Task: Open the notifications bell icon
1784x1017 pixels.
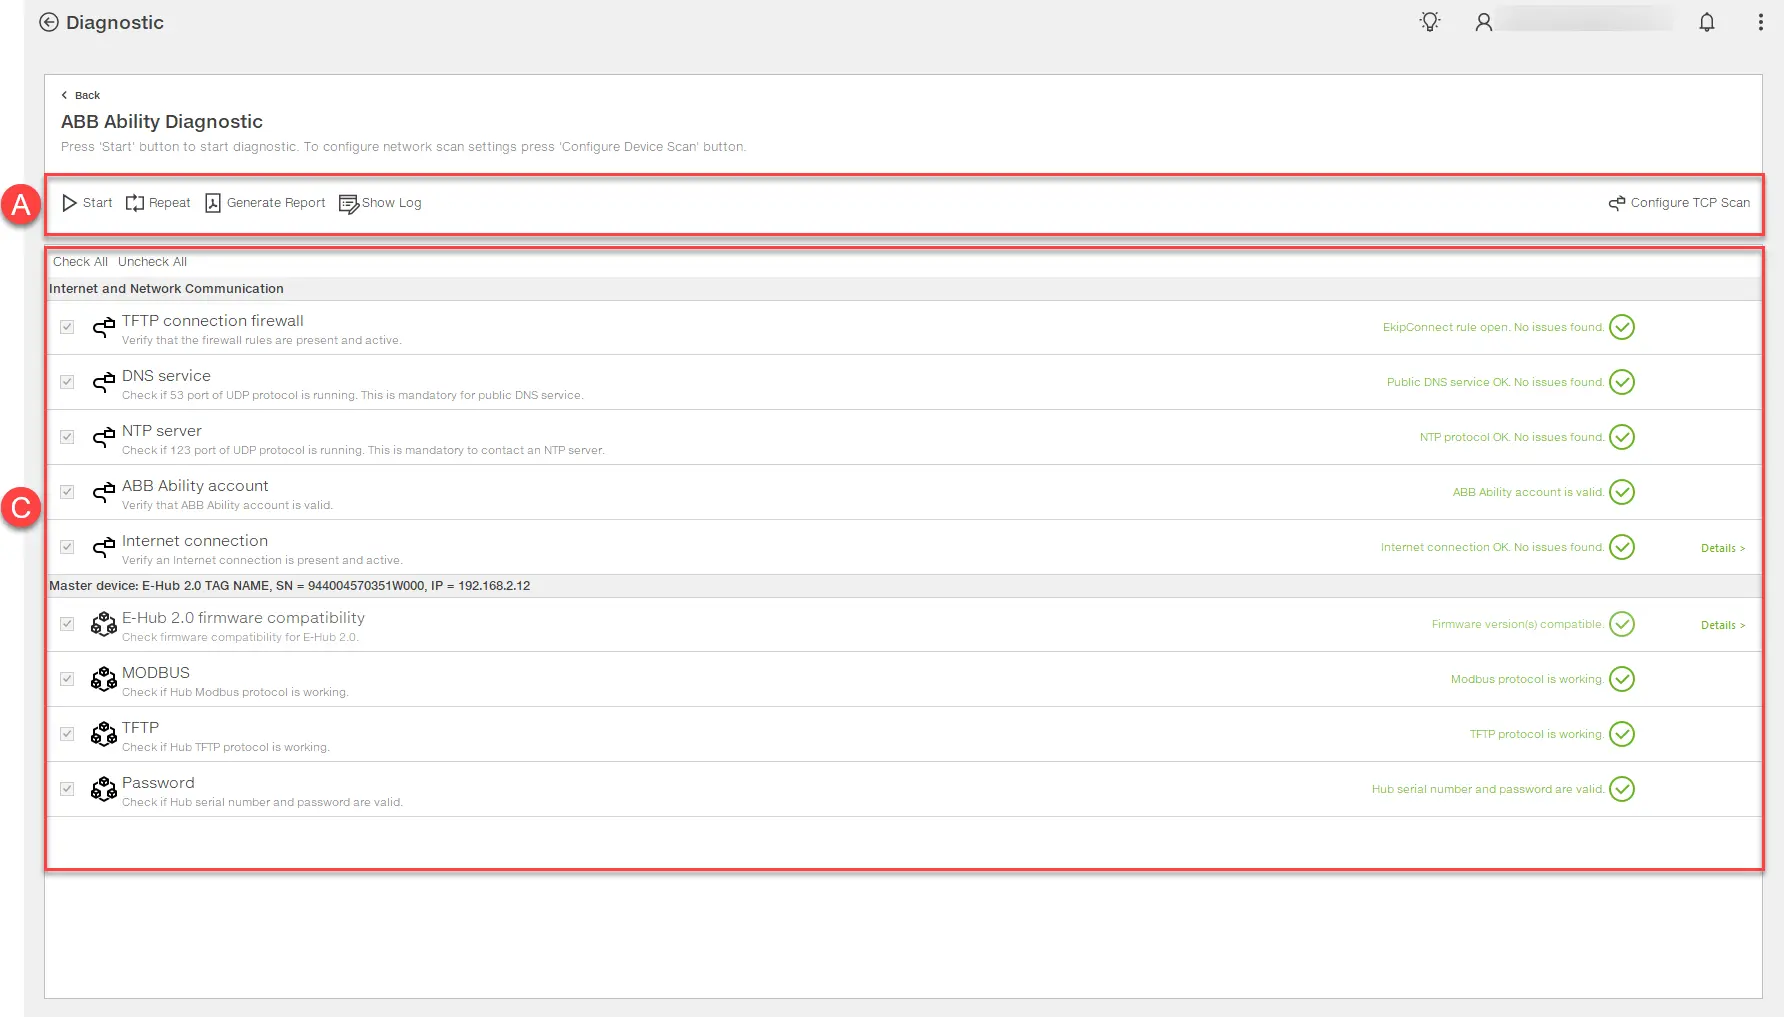Action: tap(1706, 22)
